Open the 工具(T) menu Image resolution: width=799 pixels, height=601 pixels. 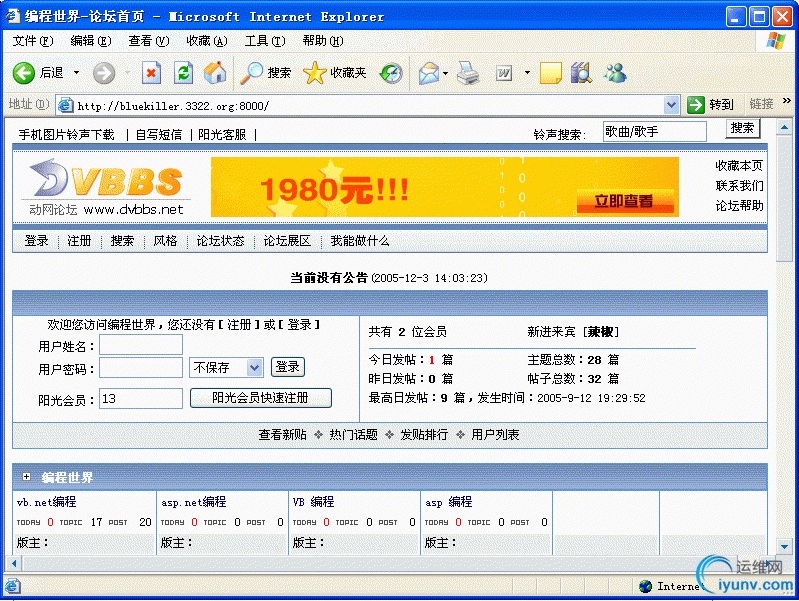265,41
